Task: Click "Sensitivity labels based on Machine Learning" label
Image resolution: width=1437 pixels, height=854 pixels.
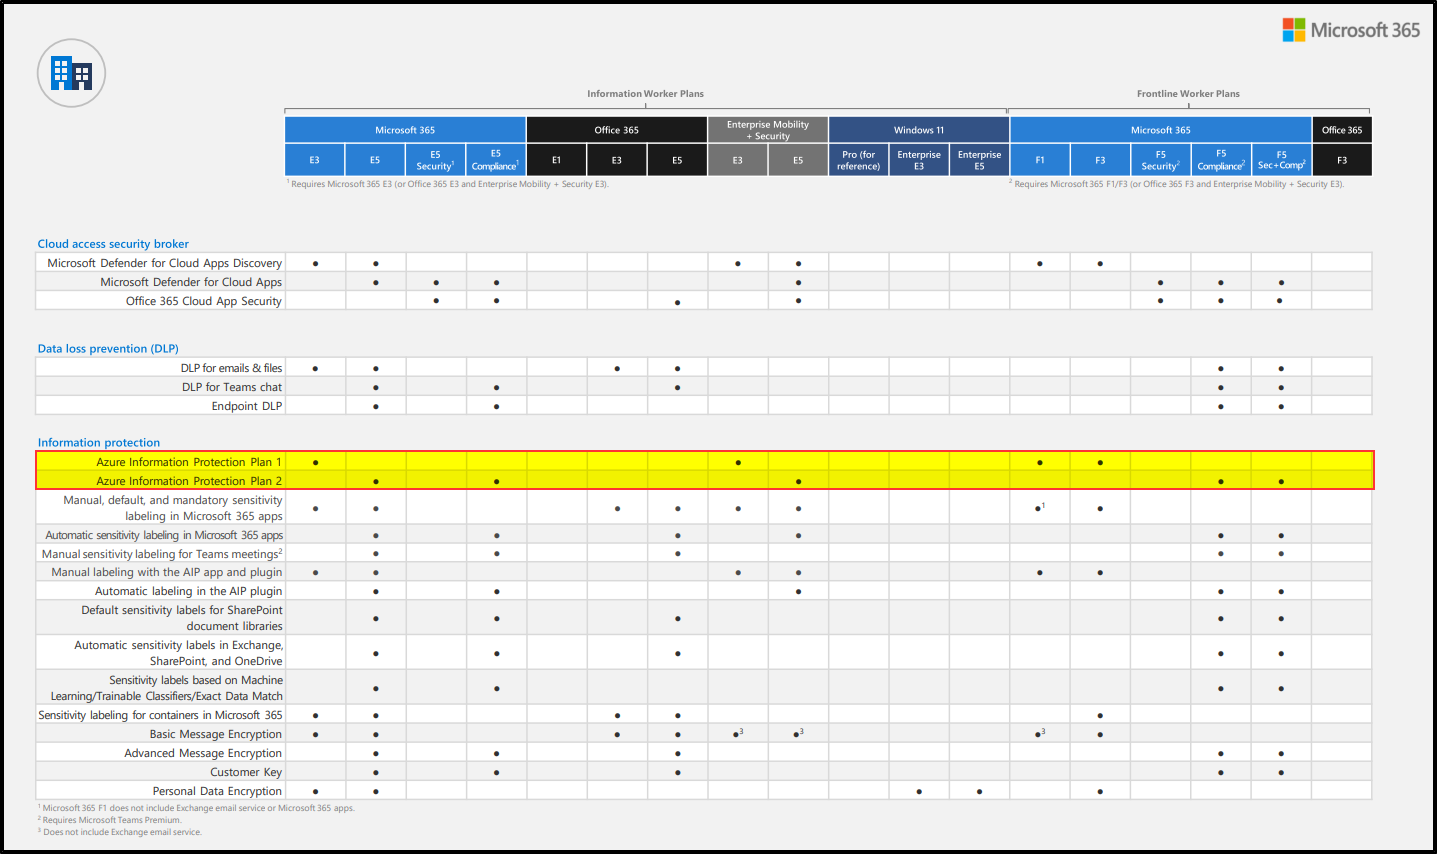Action: click(x=167, y=688)
